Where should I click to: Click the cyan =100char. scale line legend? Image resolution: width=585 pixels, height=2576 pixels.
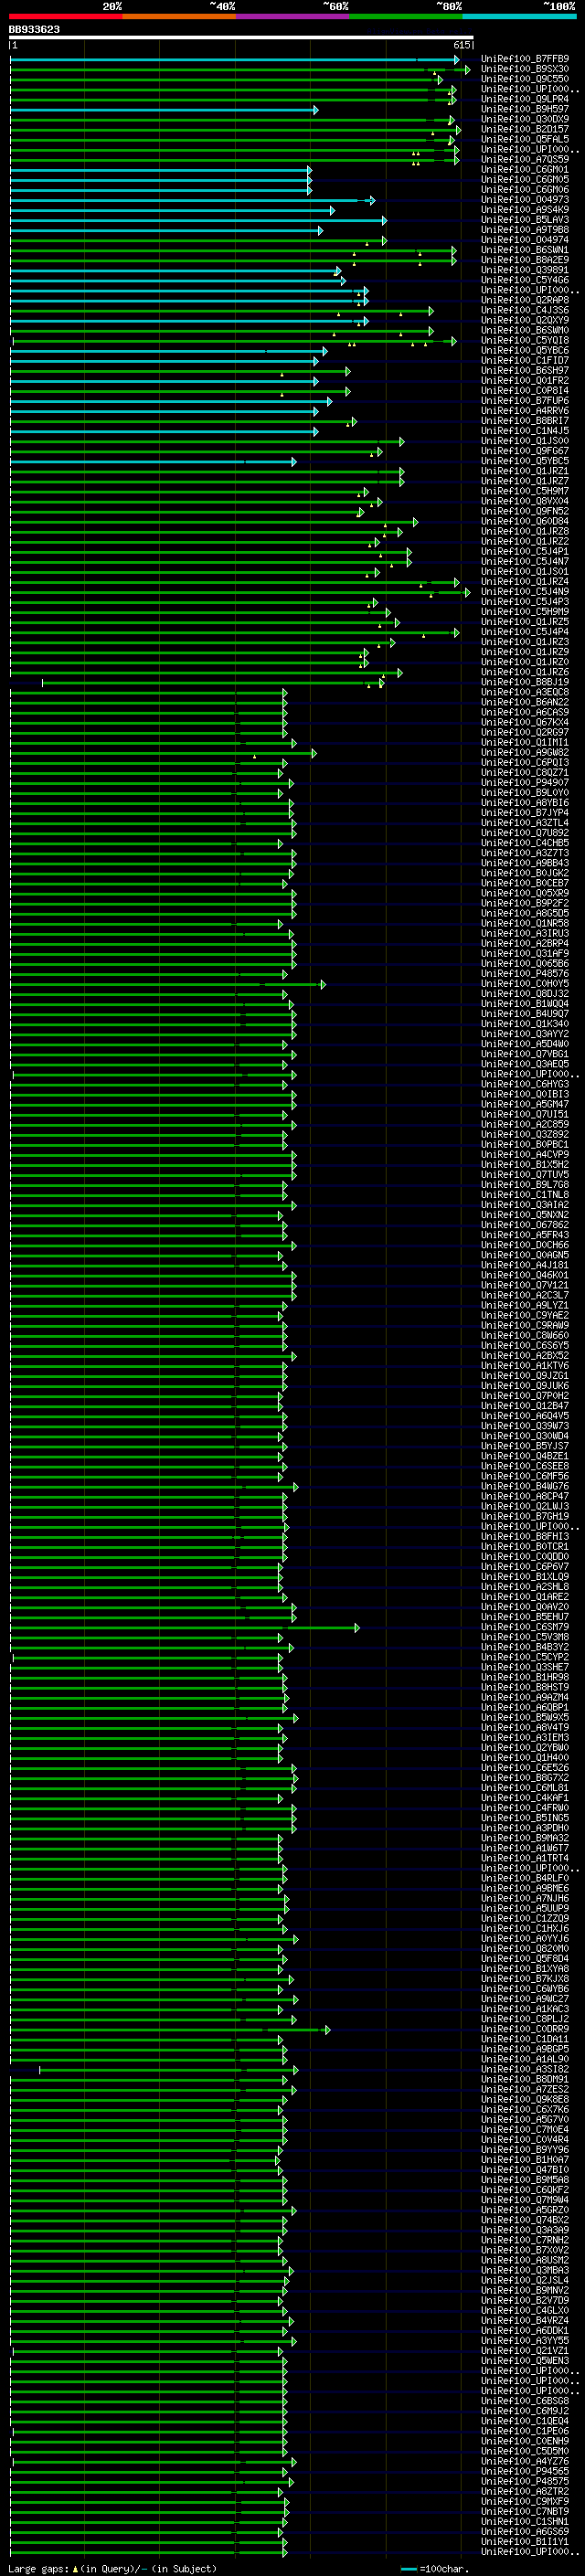(408, 2569)
